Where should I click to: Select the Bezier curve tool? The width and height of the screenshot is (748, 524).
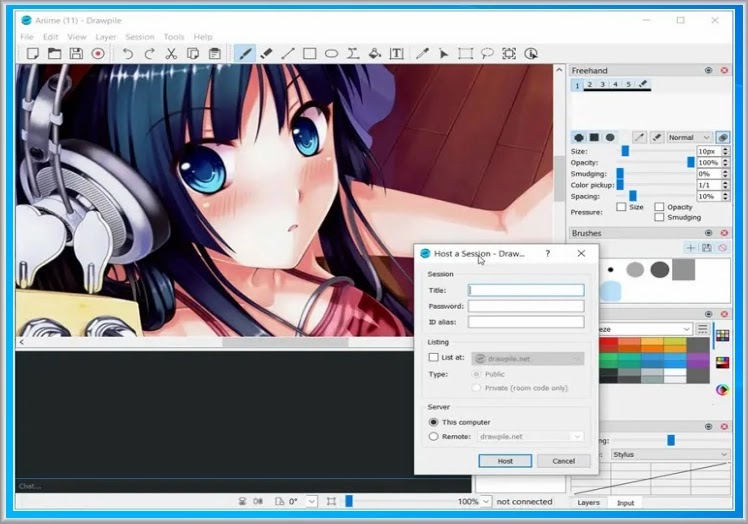pyautogui.click(x=353, y=53)
